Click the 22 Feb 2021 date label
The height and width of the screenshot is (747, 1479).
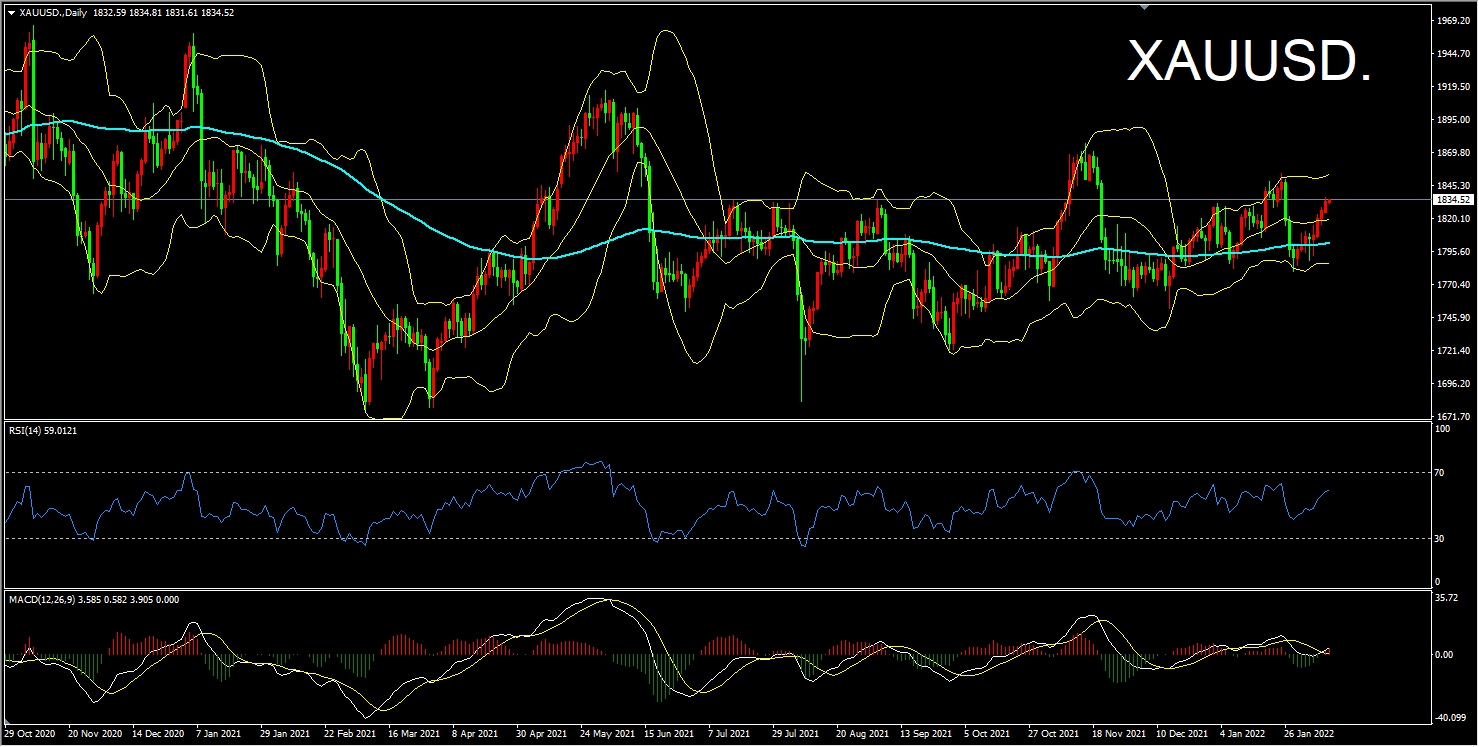click(x=349, y=734)
